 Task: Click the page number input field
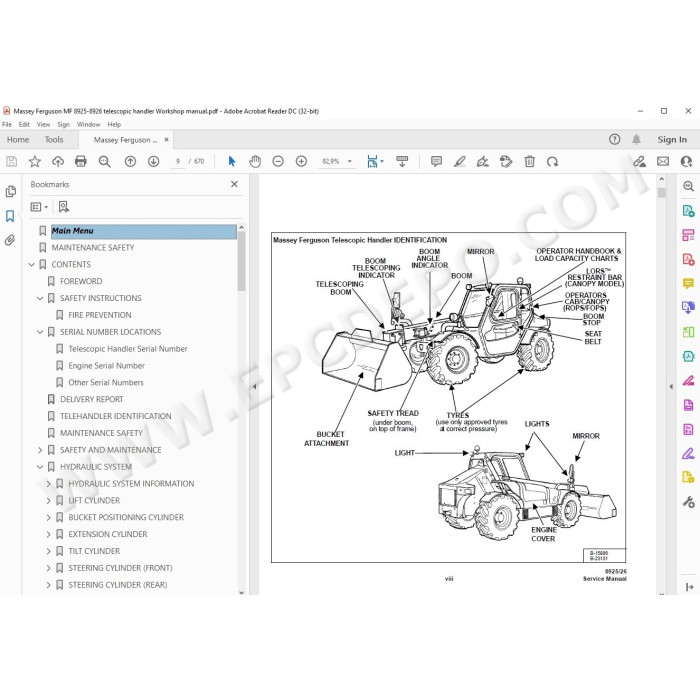[178, 161]
